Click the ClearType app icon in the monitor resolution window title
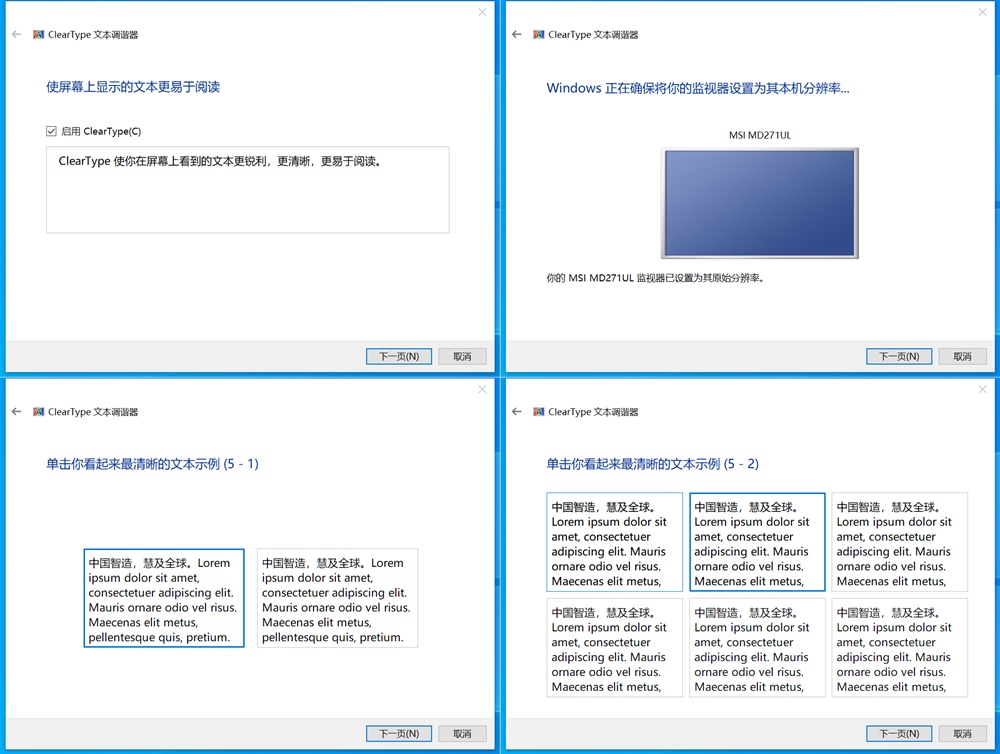This screenshot has width=1000, height=754. tap(538, 34)
